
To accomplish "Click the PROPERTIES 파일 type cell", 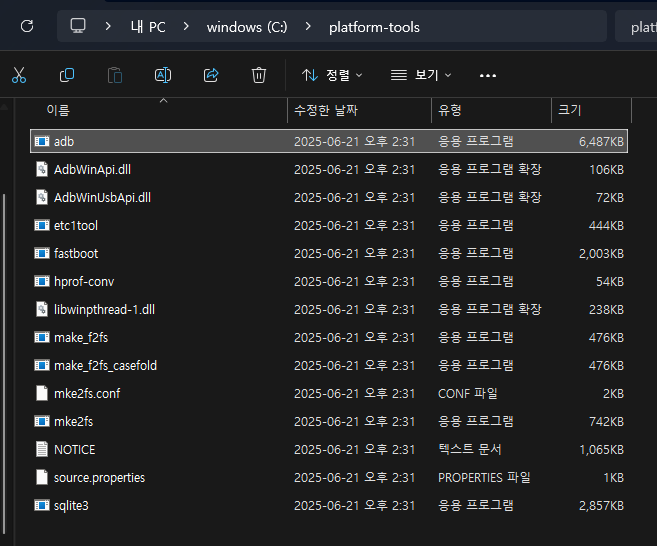I will coord(484,477).
